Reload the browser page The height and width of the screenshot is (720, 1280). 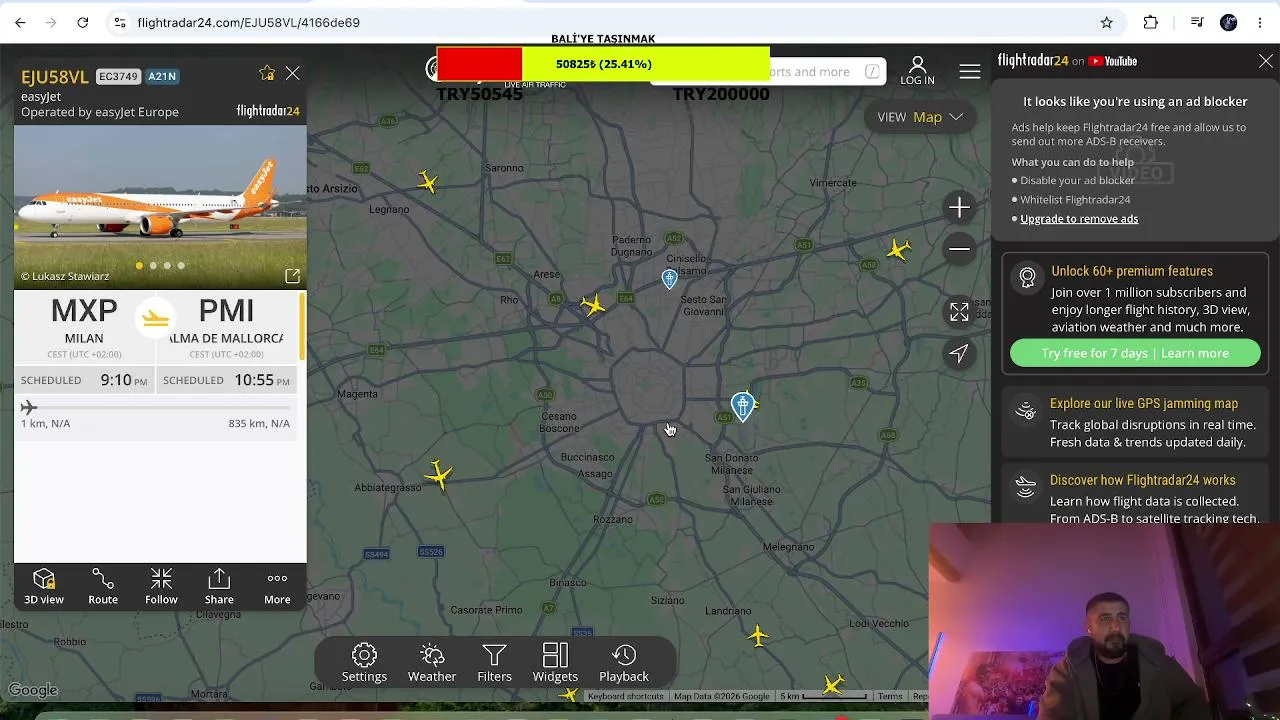[83, 22]
